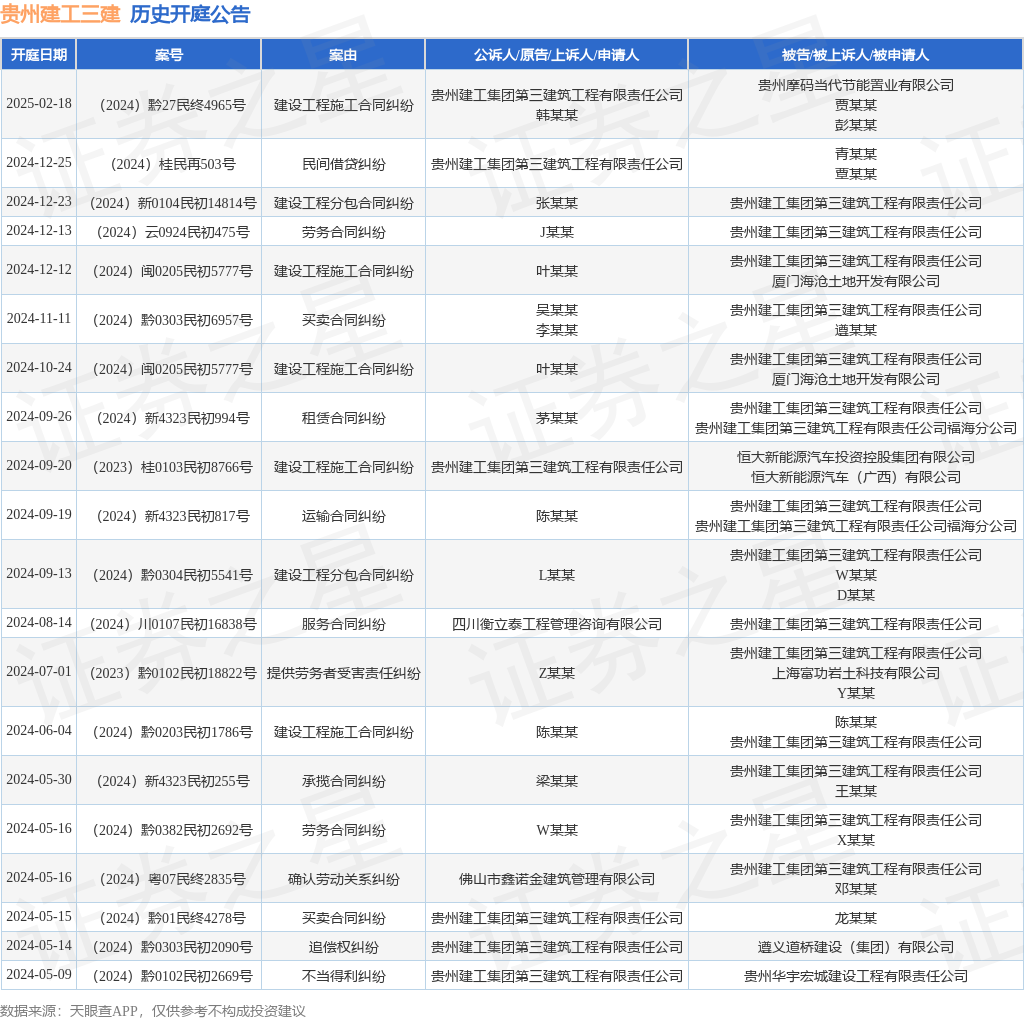This screenshot has width=1024, height=1020.
Task: Click 遵义道桥建设（集团）有限公司 defendant
Action: [x=856, y=947]
